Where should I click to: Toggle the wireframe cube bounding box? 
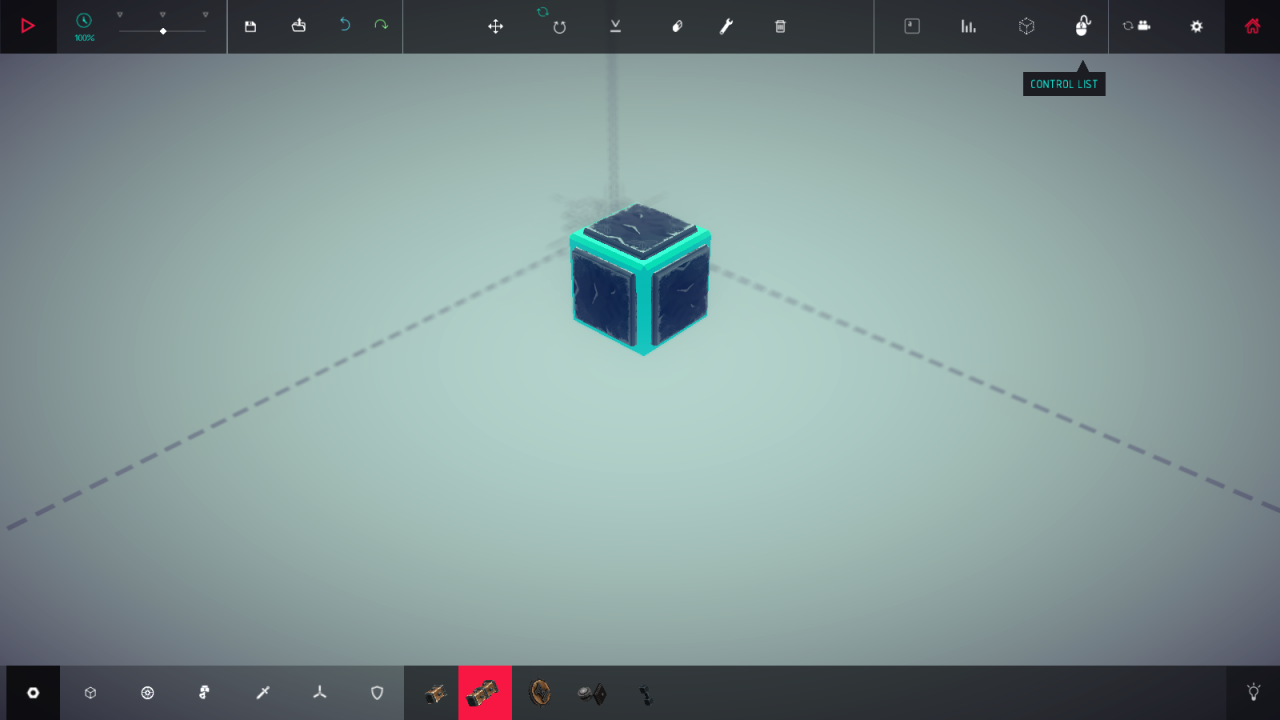[1026, 26]
